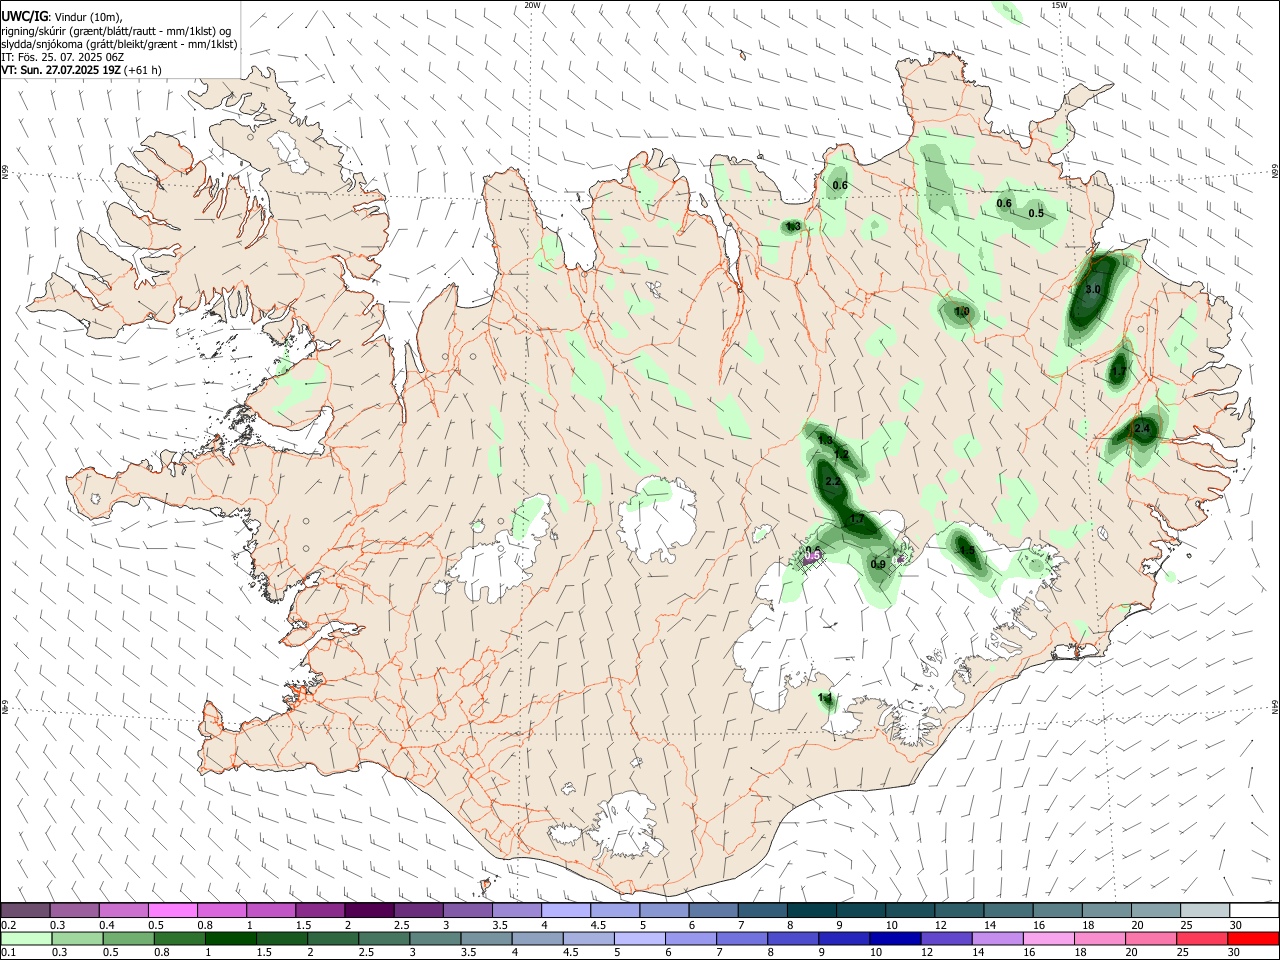Select the grey-green 2.5 swatch in the rain scale
Viewport: 1280px width, 960px height.
[x=385, y=939]
